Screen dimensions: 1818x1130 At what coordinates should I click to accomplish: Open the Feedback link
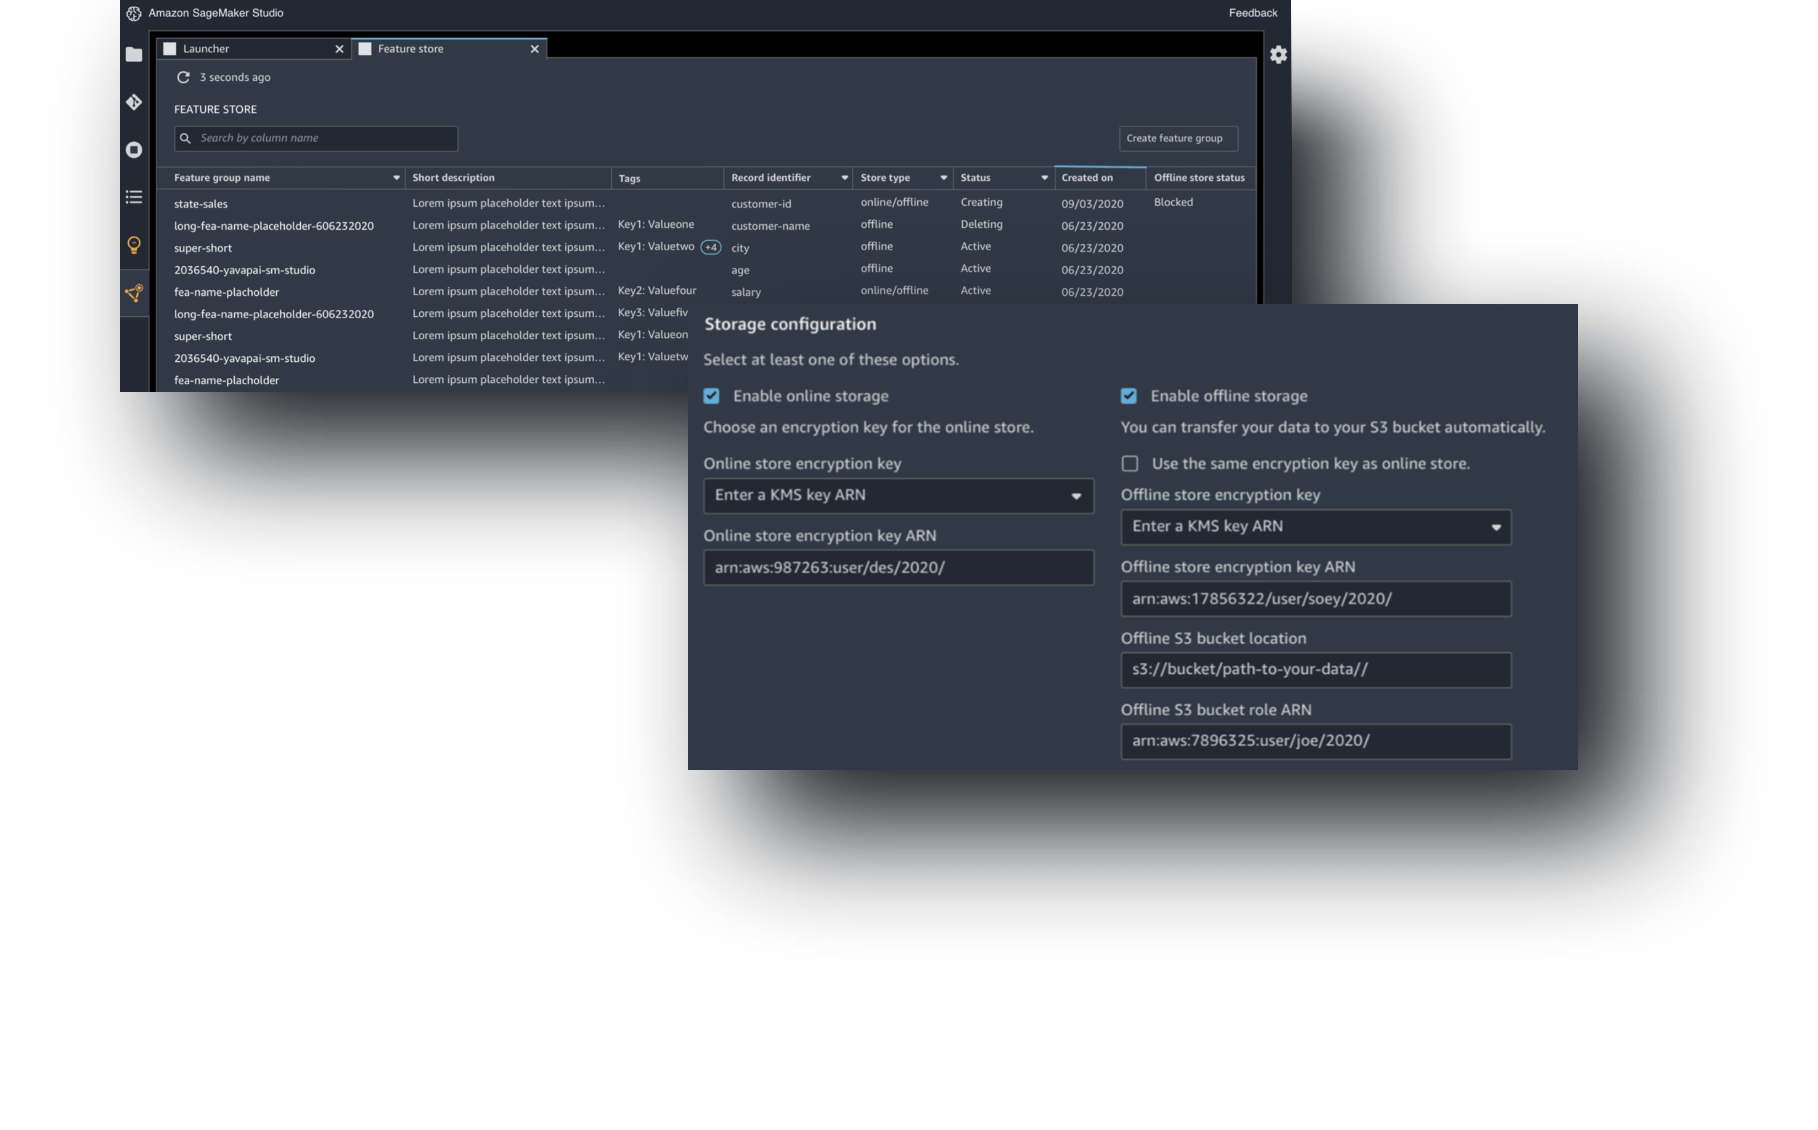click(1252, 13)
